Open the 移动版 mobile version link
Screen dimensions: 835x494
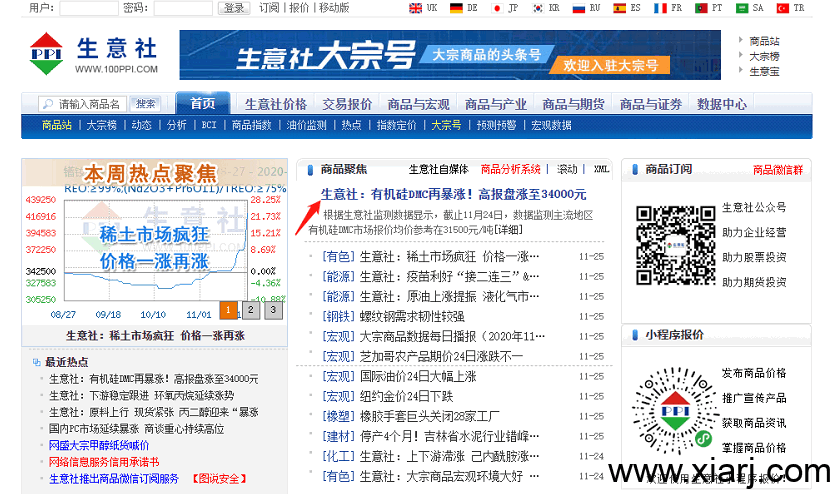click(x=334, y=8)
